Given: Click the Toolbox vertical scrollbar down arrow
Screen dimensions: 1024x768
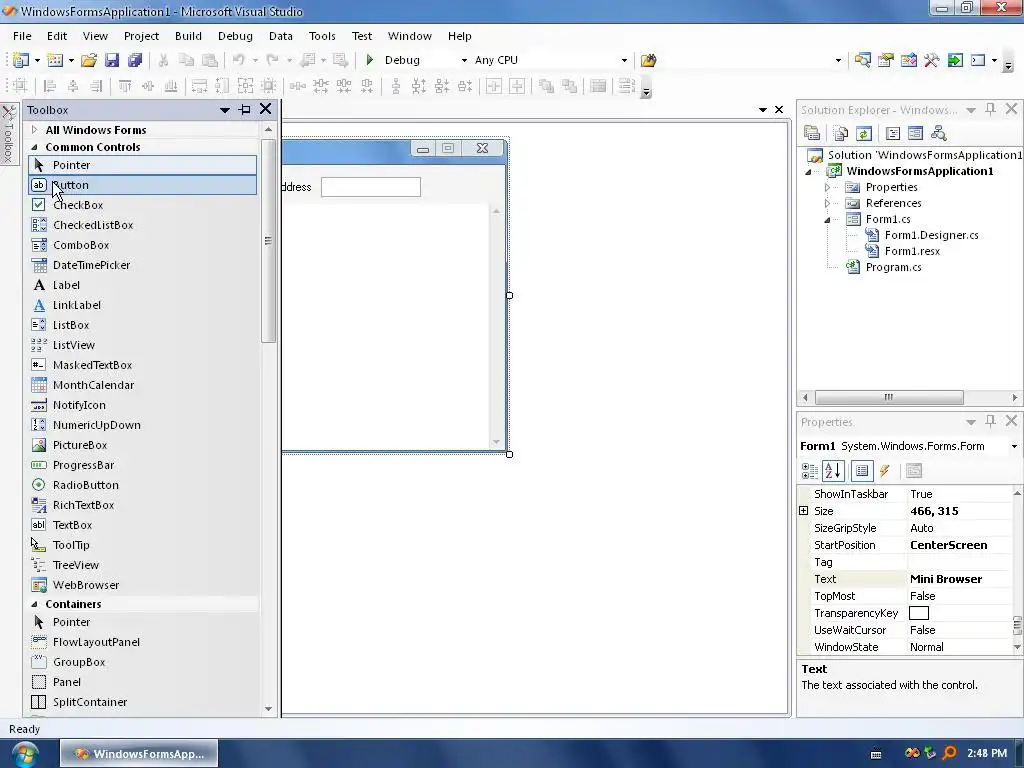Looking at the screenshot, I should [x=268, y=709].
